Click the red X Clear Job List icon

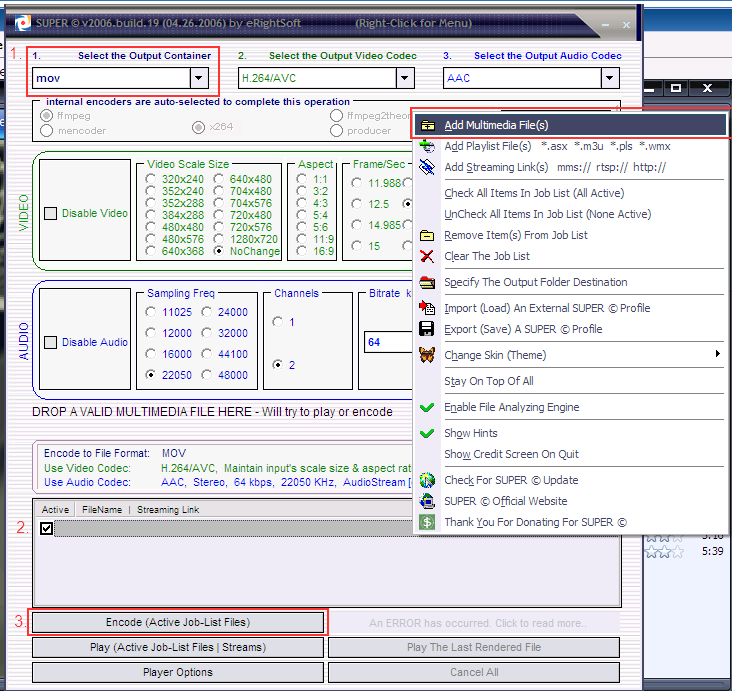tap(427, 256)
